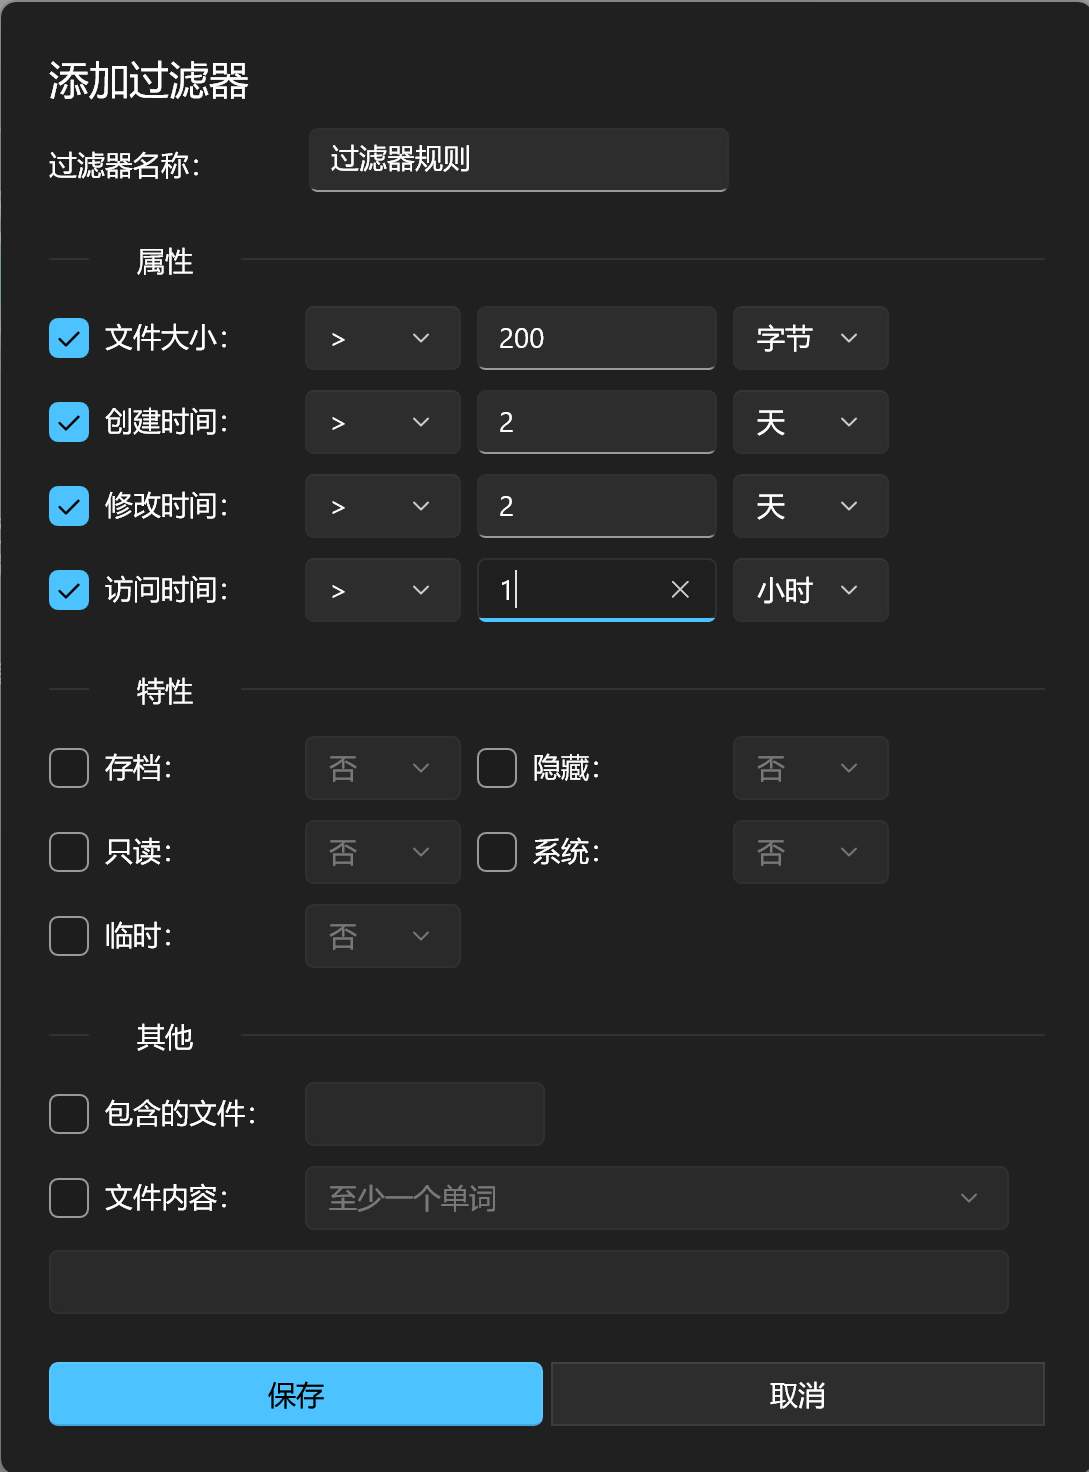Click the wide content text box above 保存
The image size is (1089, 1472).
529,1282
